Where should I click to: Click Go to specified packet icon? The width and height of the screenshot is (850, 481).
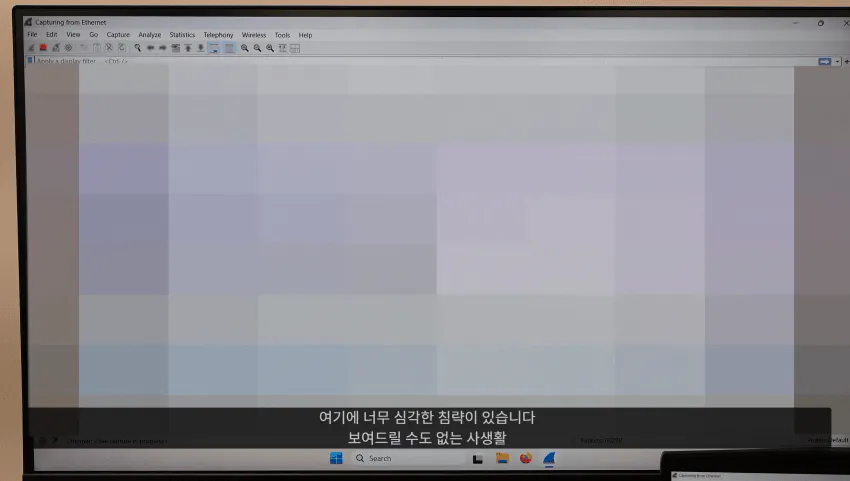(176, 48)
